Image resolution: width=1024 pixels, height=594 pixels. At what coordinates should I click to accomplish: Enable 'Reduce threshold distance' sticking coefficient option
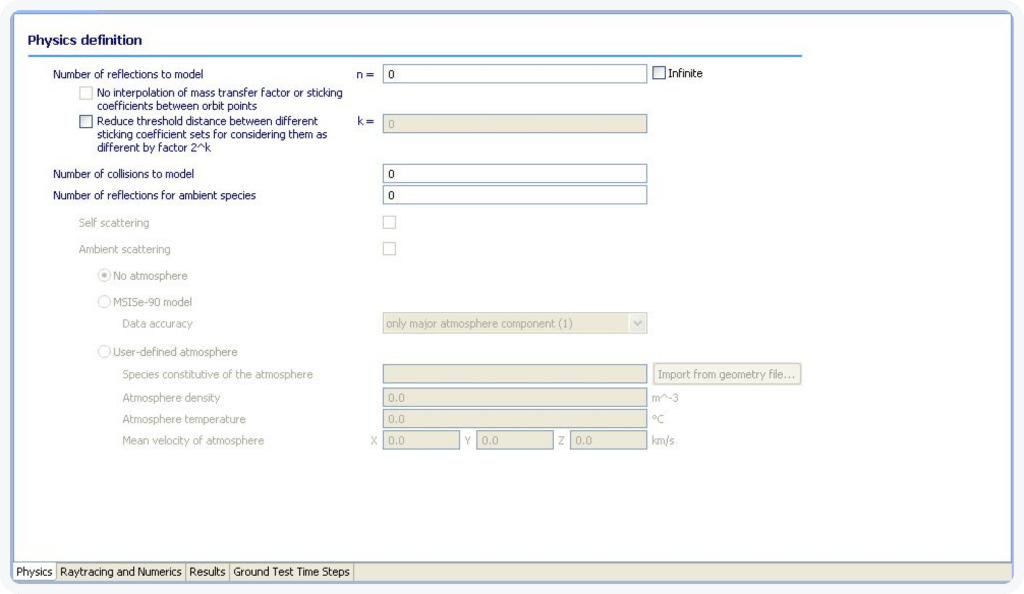coord(86,121)
